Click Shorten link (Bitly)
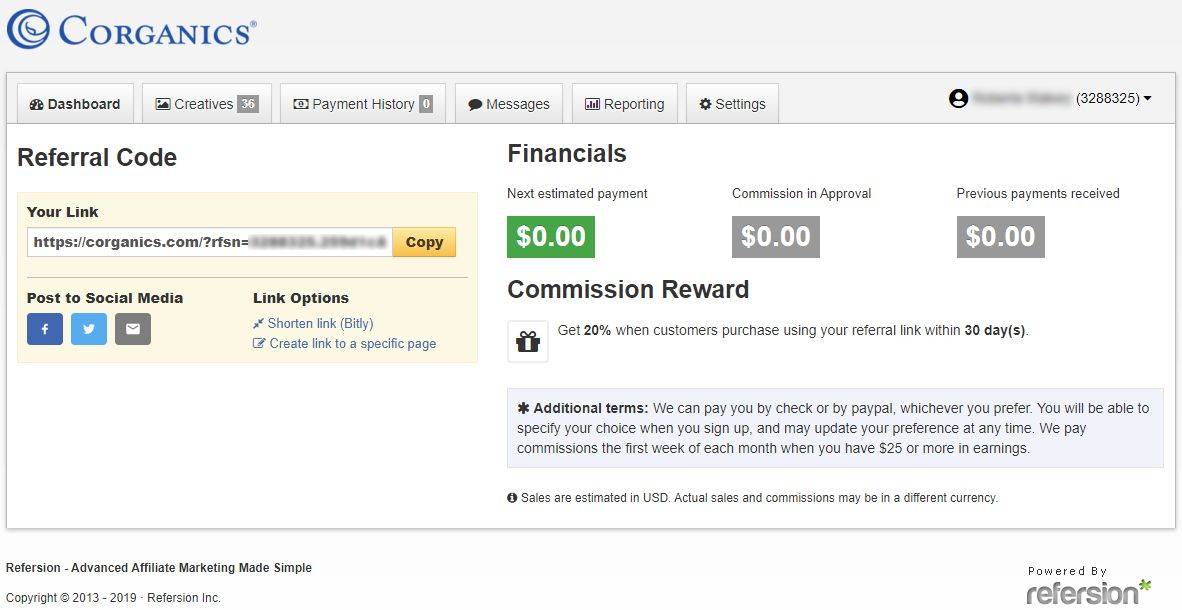This screenshot has width=1182, height=610. pos(313,323)
